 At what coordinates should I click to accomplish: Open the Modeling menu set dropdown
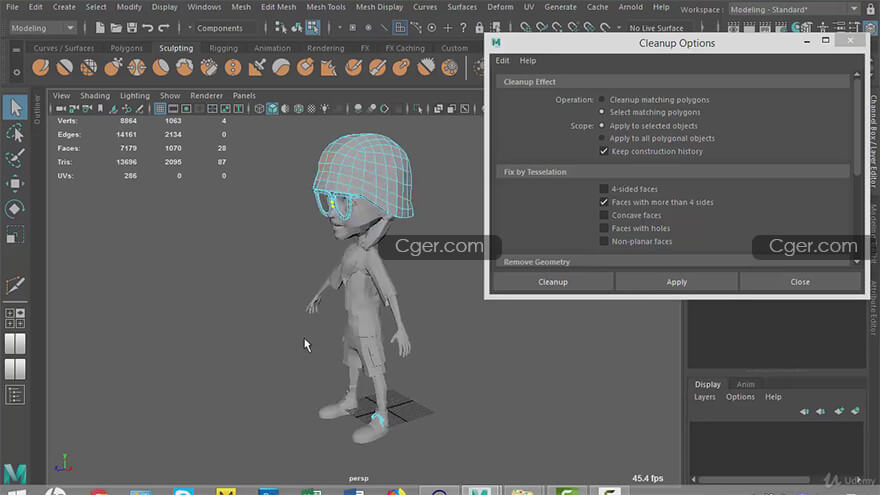42,28
